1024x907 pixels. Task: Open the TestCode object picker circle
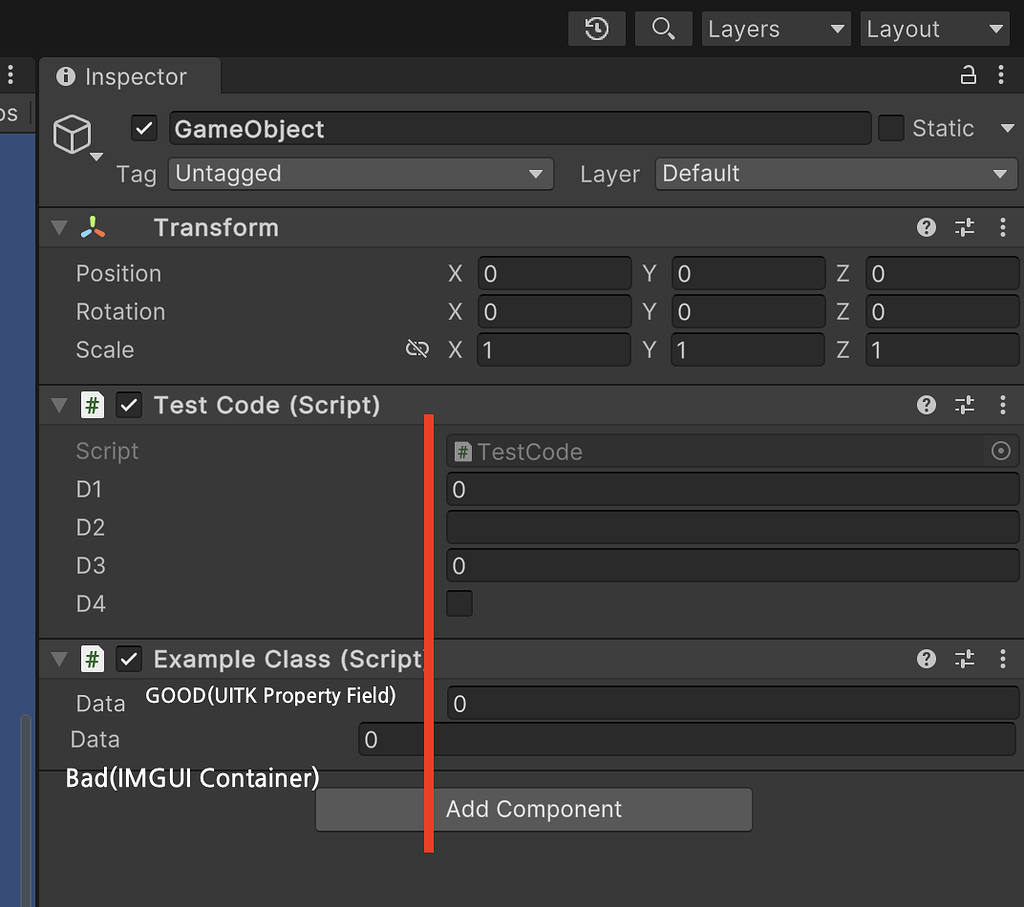click(x=1000, y=451)
